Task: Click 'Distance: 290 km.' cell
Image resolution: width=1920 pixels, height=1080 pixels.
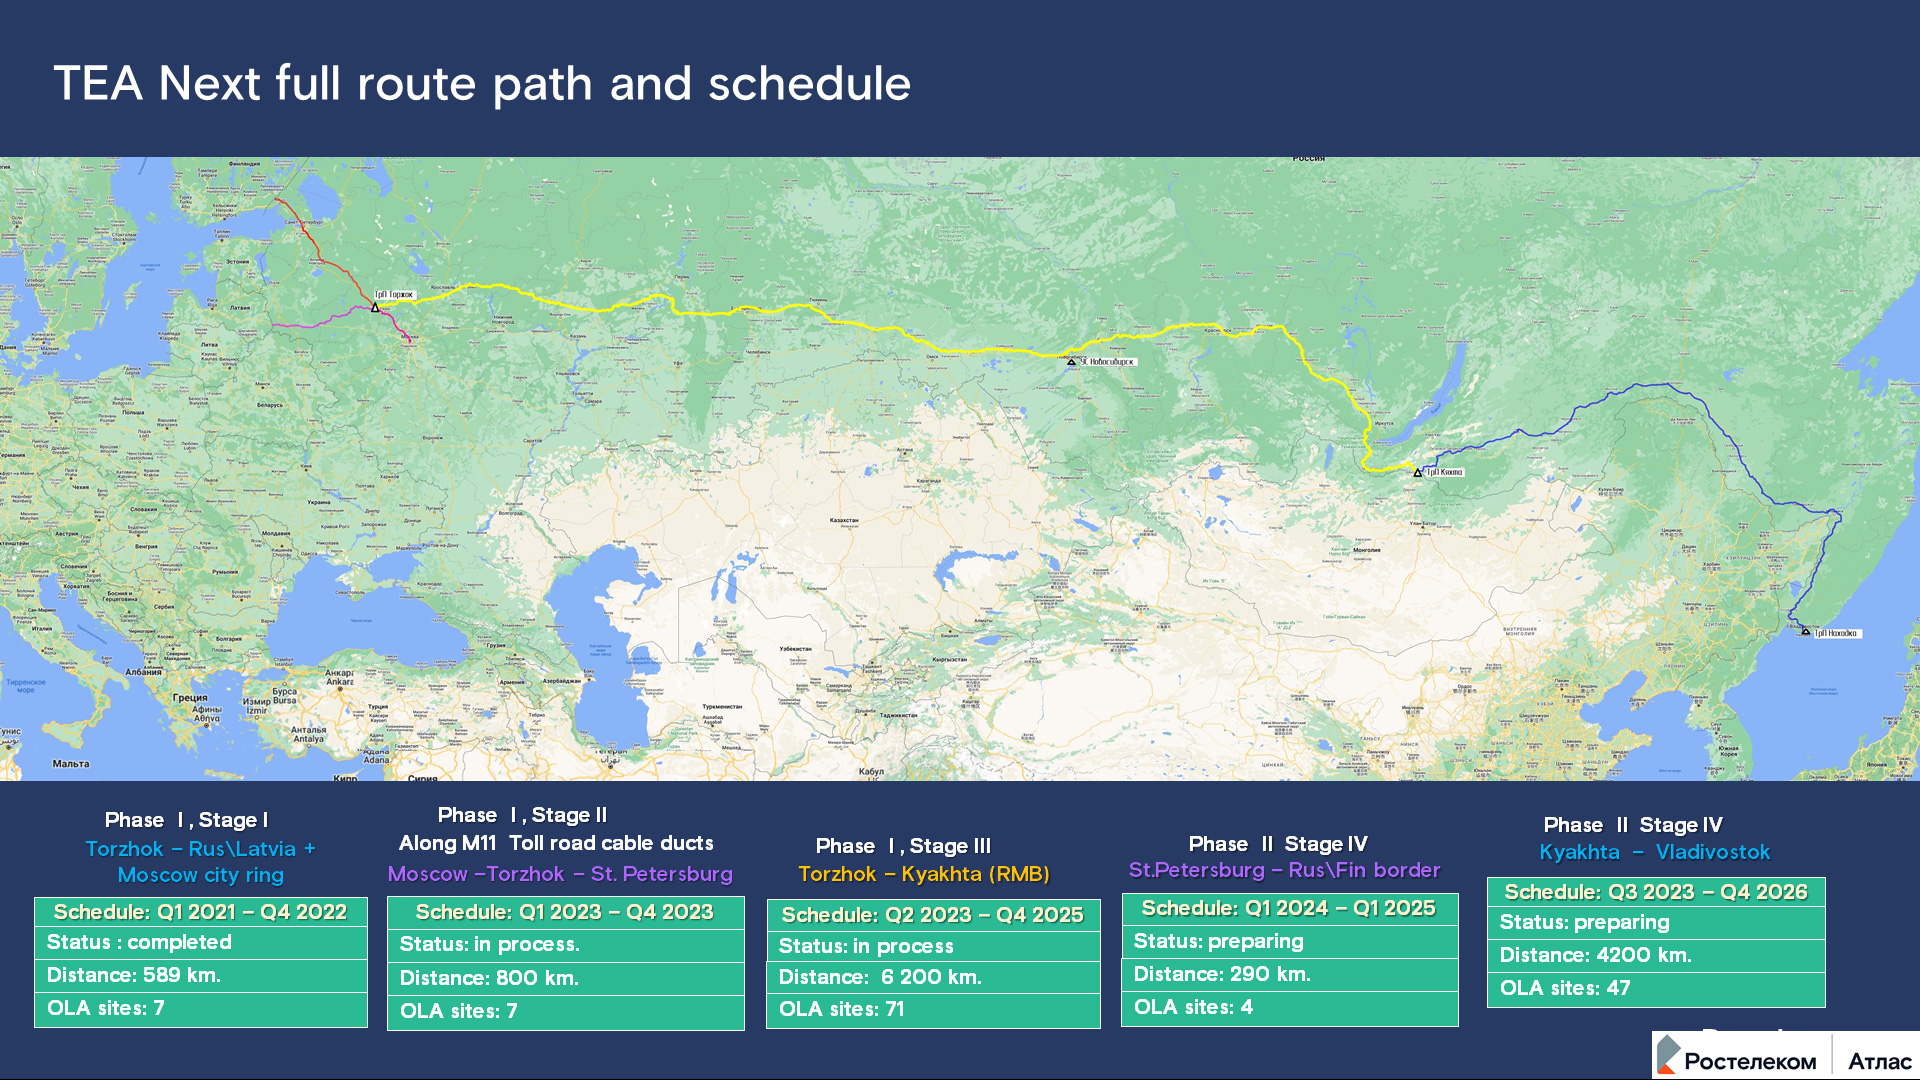Action: point(1290,975)
